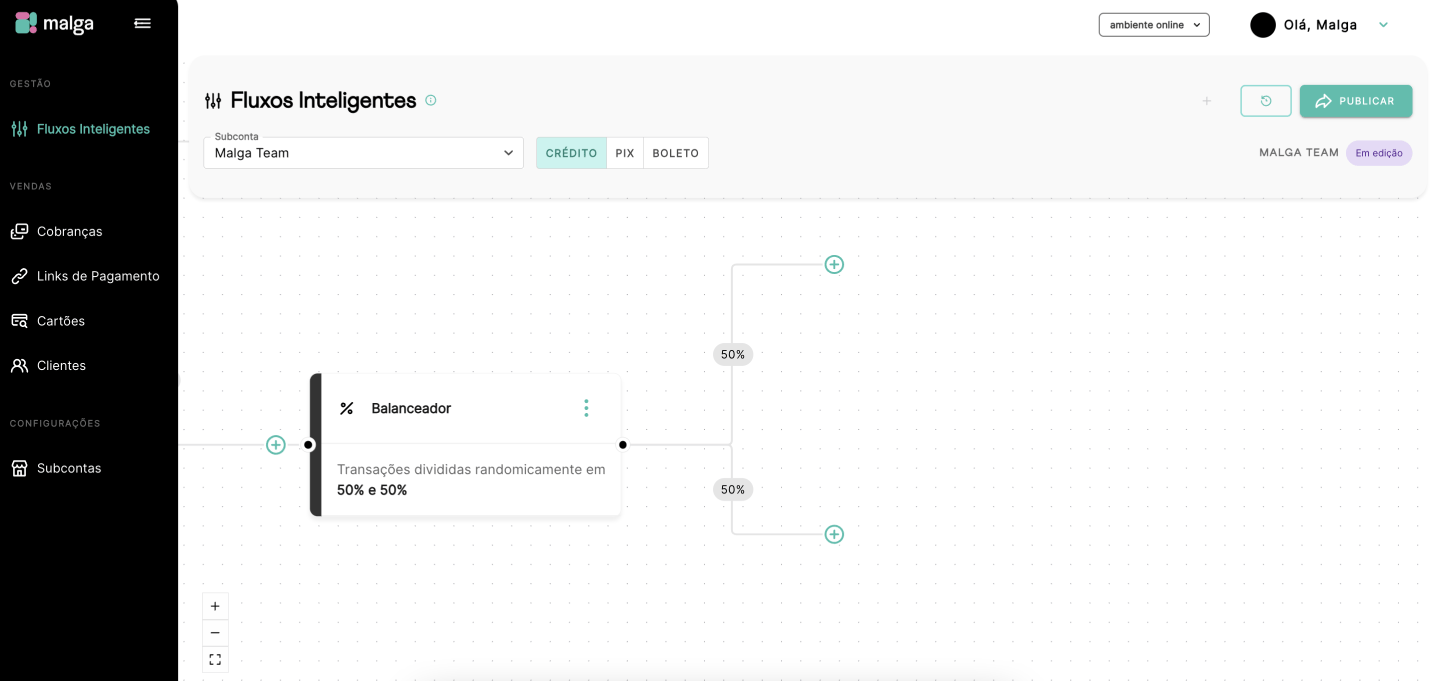Add a node on the lower 50% branch

tap(834, 534)
